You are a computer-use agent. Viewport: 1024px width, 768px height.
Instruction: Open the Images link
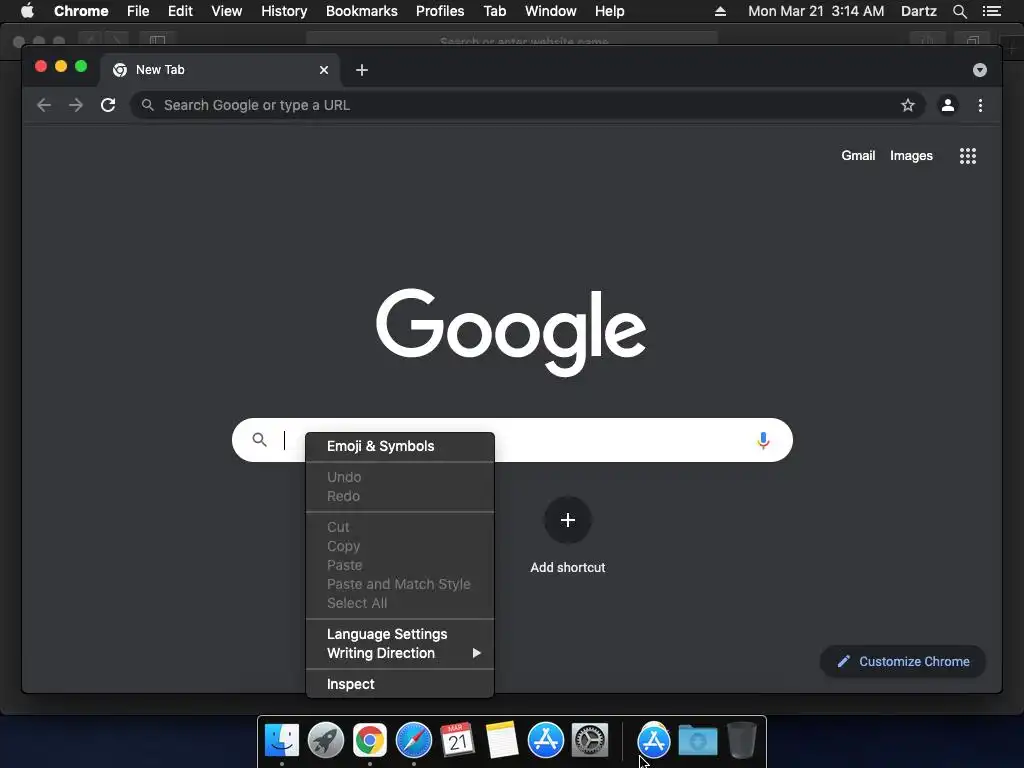(912, 155)
